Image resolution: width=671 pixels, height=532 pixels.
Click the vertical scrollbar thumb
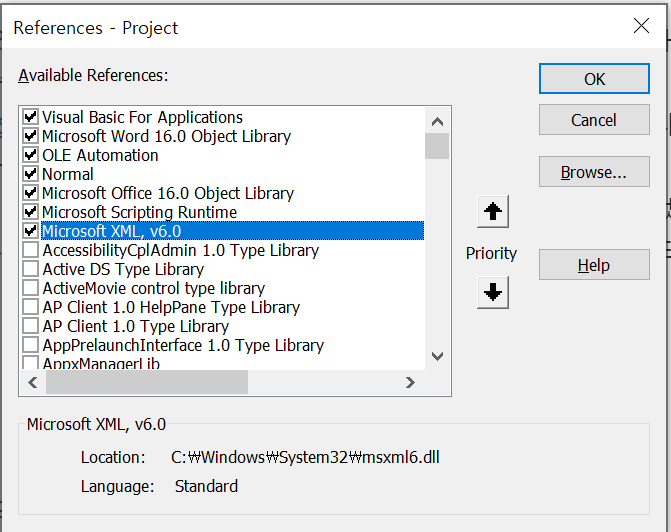coord(437,146)
